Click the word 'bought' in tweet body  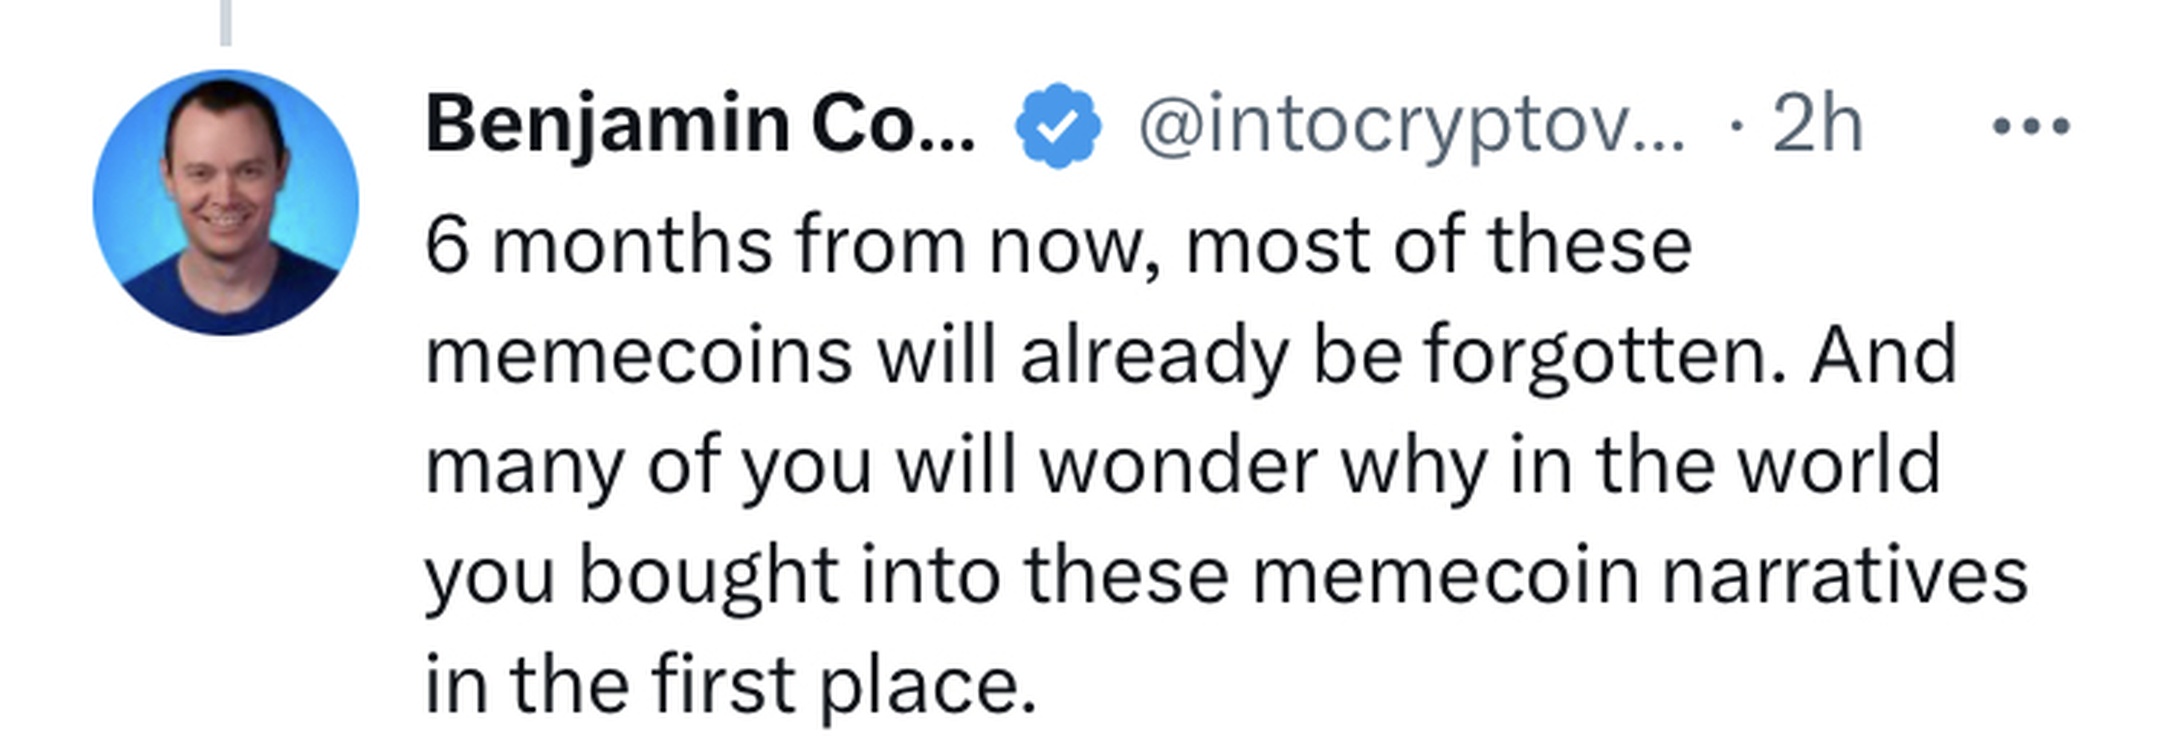coord(708,576)
